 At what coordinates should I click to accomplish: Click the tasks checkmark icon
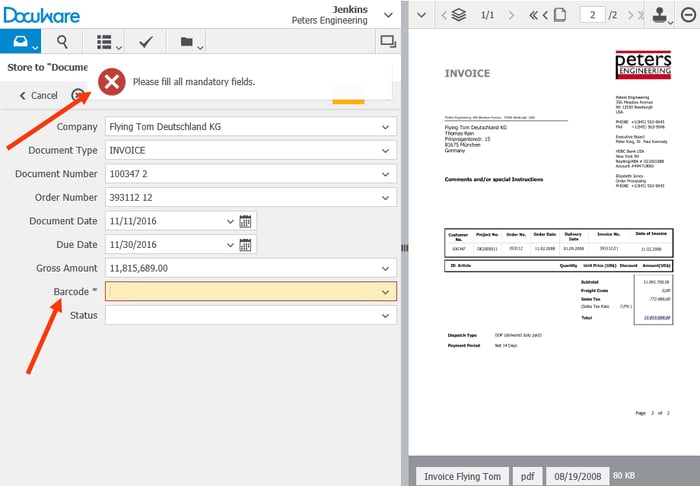click(145, 41)
